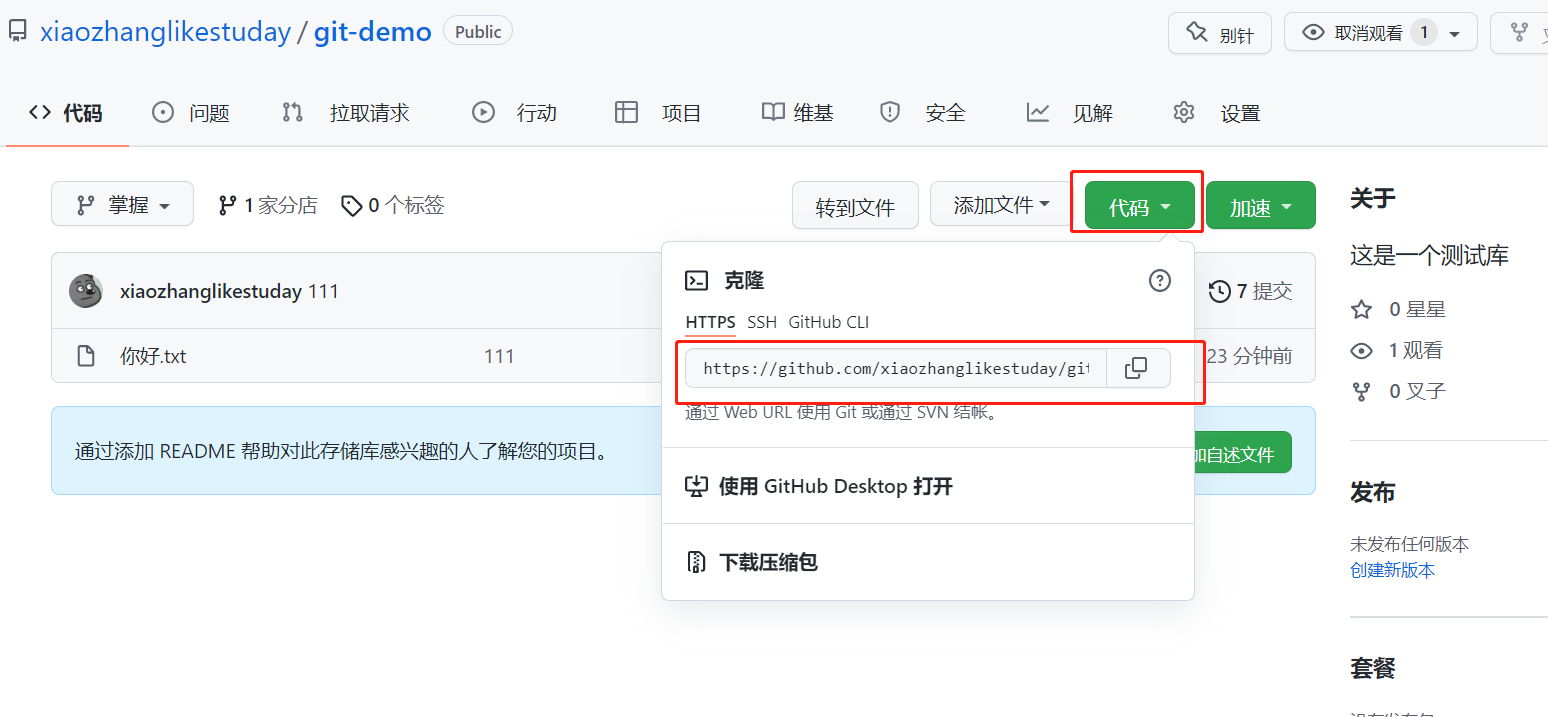This screenshot has height=717, width=1548.
Task: Click the 这是一个测试库 description text
Action: coord(1429,256)
